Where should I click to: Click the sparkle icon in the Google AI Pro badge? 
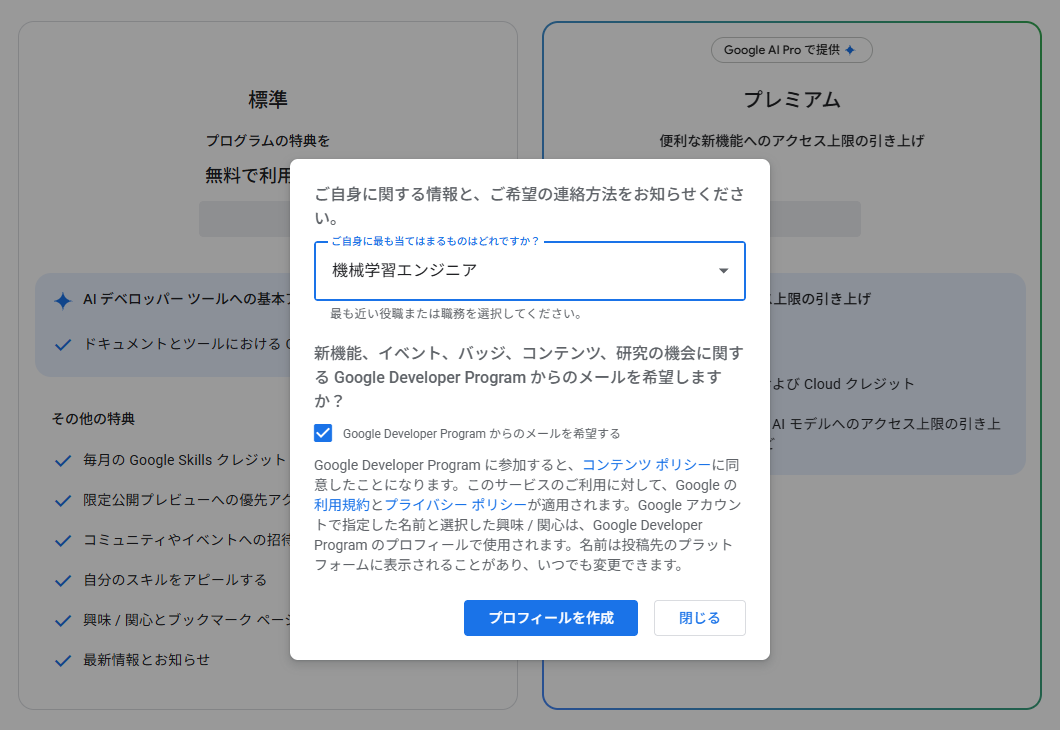850,50
